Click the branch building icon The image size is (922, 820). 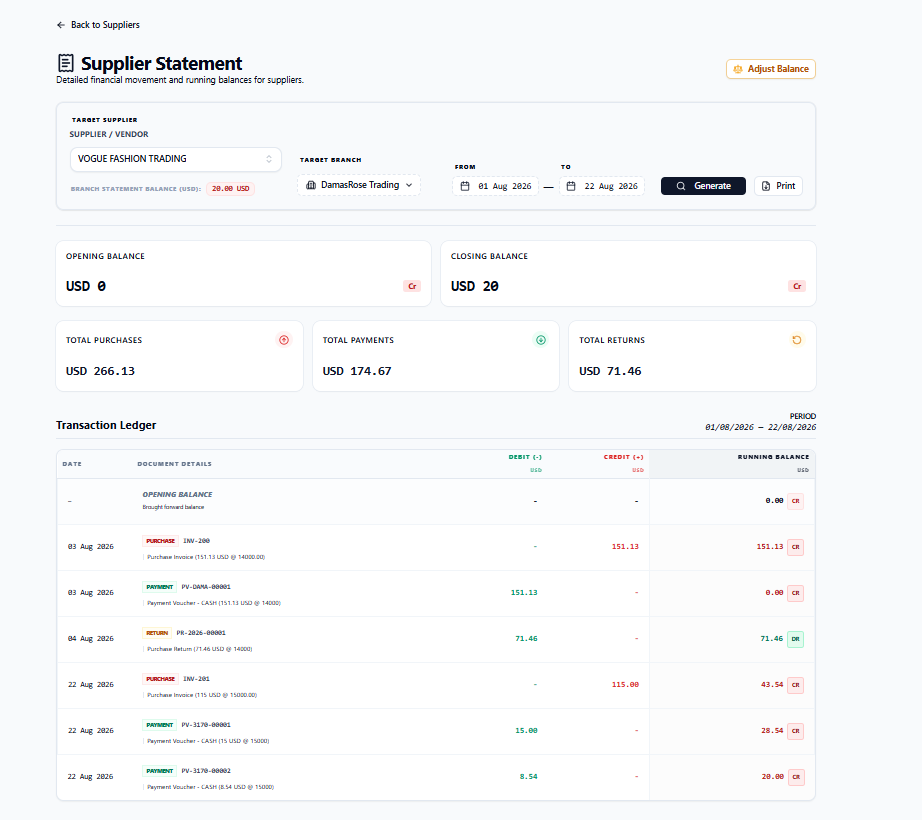311,185
